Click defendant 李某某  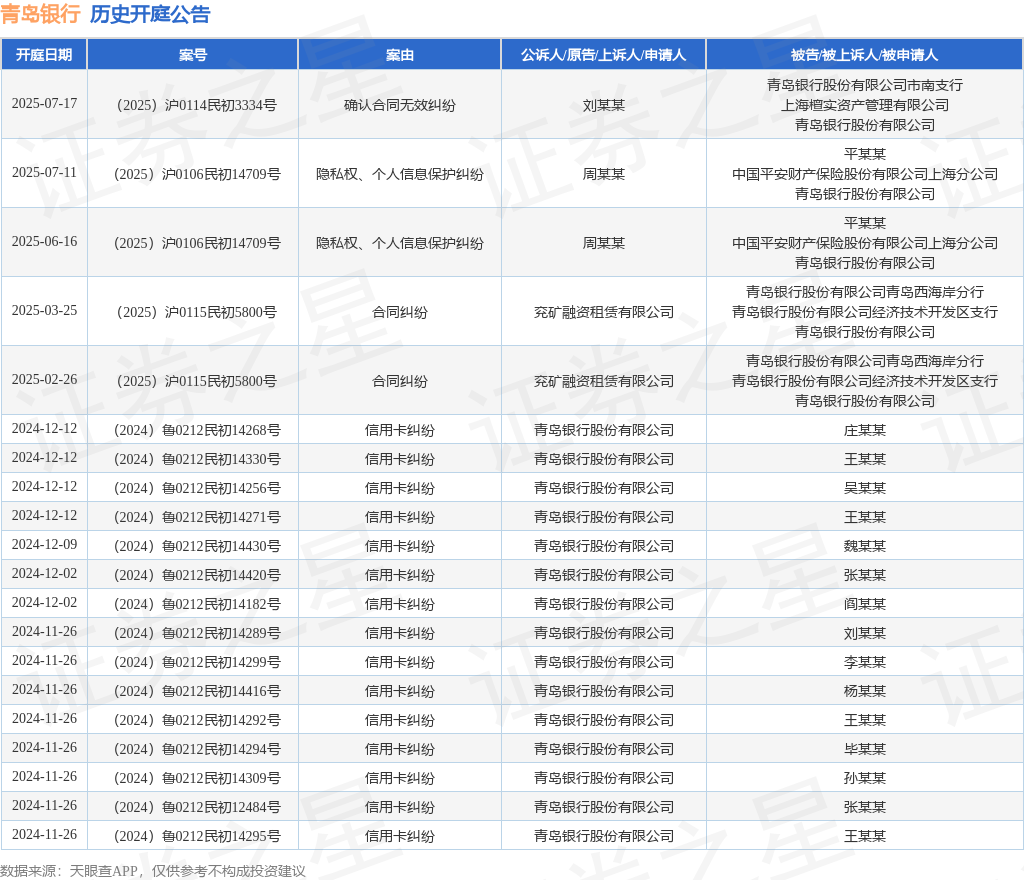865,662
